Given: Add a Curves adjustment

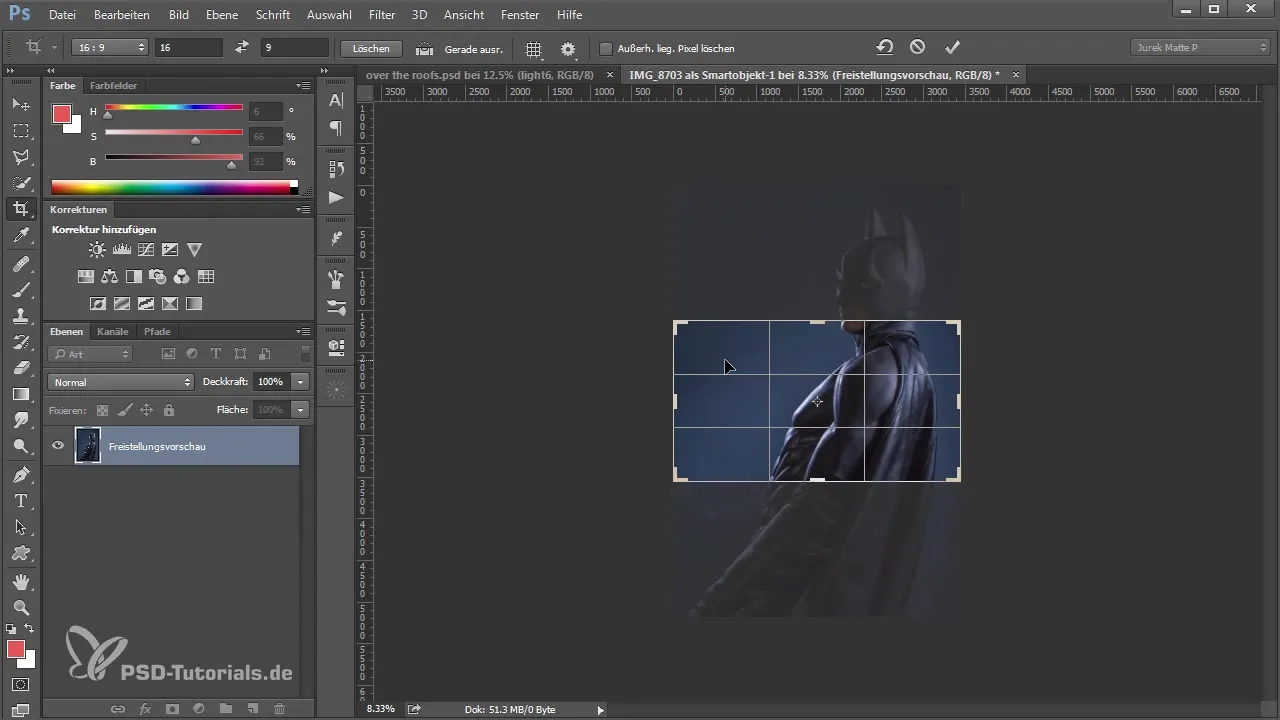Looking at the screenshot, I should (146, 250).
